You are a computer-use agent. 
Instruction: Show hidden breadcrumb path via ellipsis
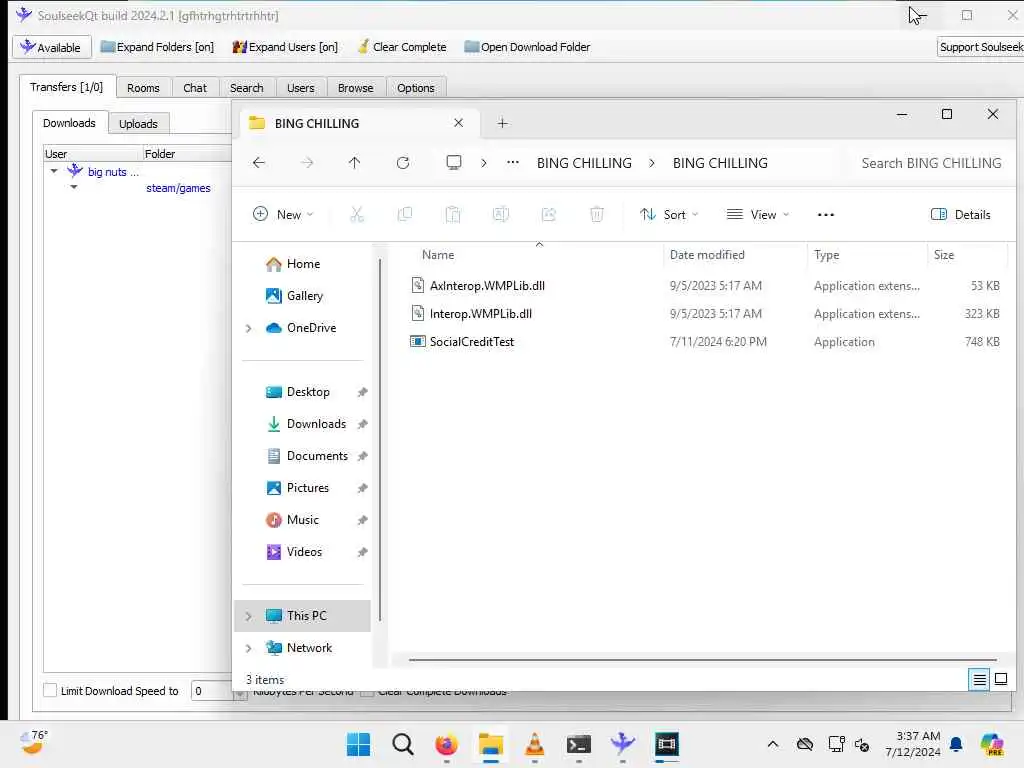click(x=513, y=163)
